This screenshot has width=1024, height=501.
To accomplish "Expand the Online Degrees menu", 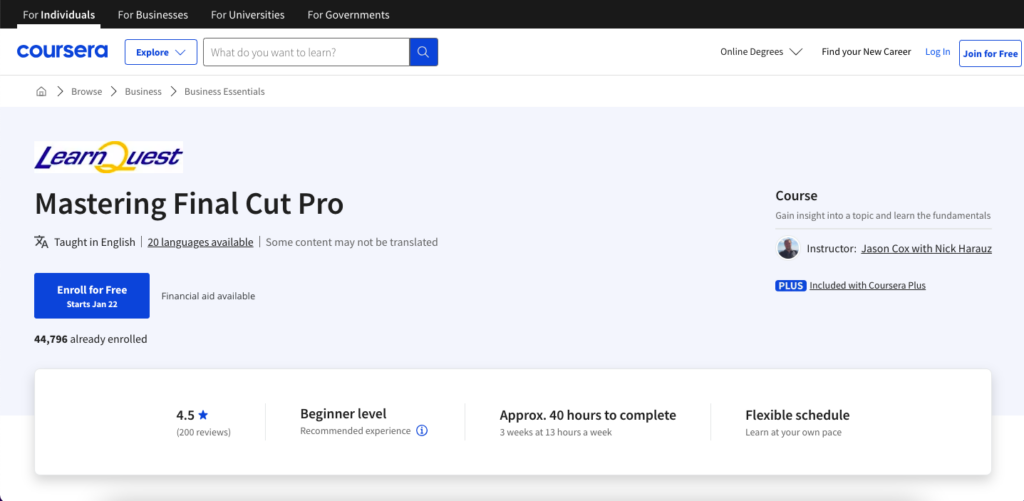I will pyautogui.click(x=761, y=52).
